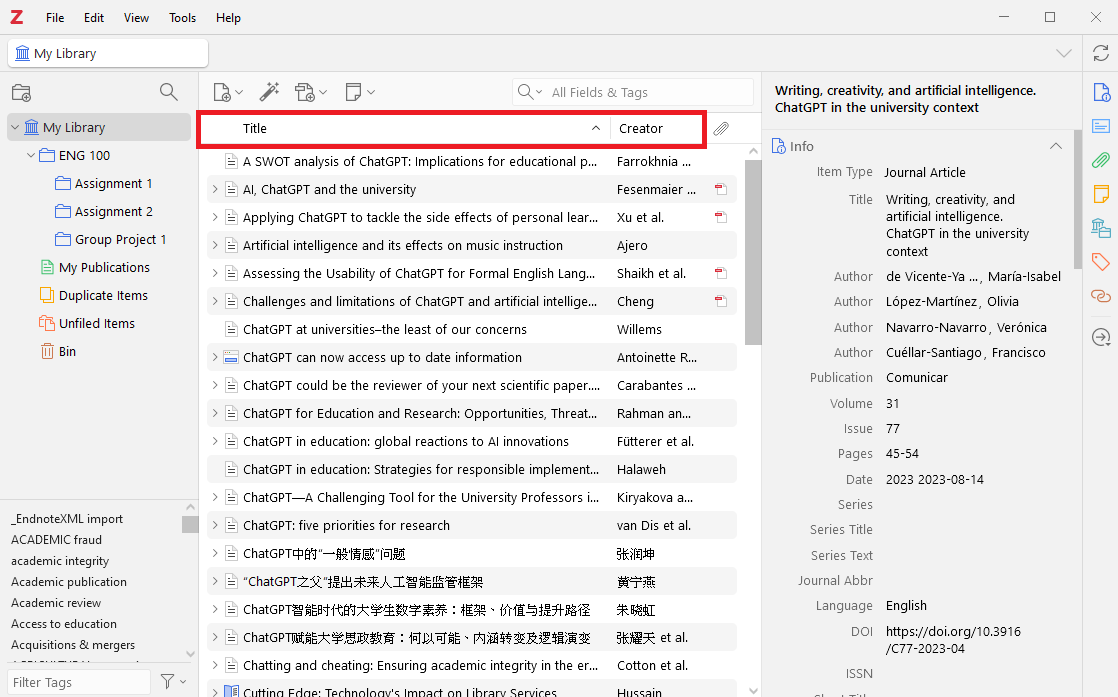Open the tag filter options dropdown
Viewport: 1118px width, 697px height.
tap(173, 682)
